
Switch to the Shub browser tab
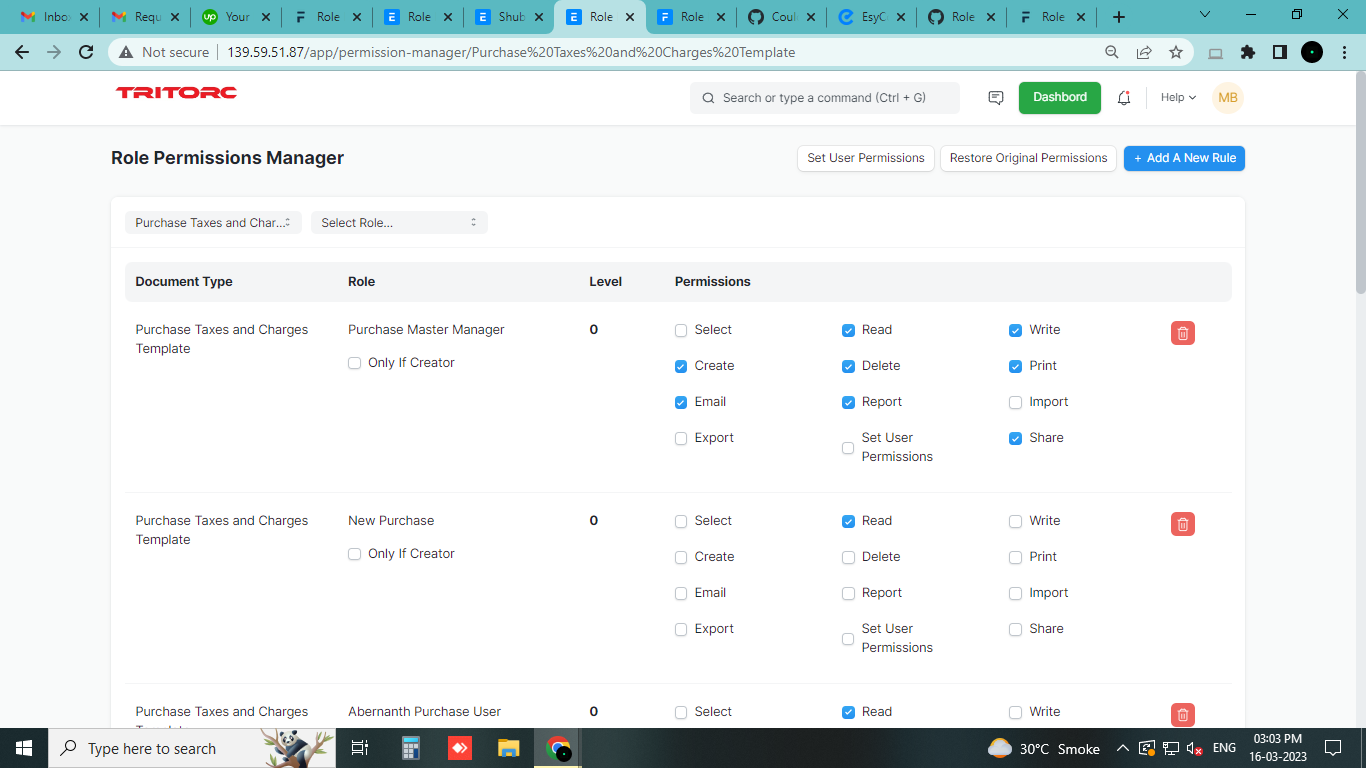pos(510,16)
